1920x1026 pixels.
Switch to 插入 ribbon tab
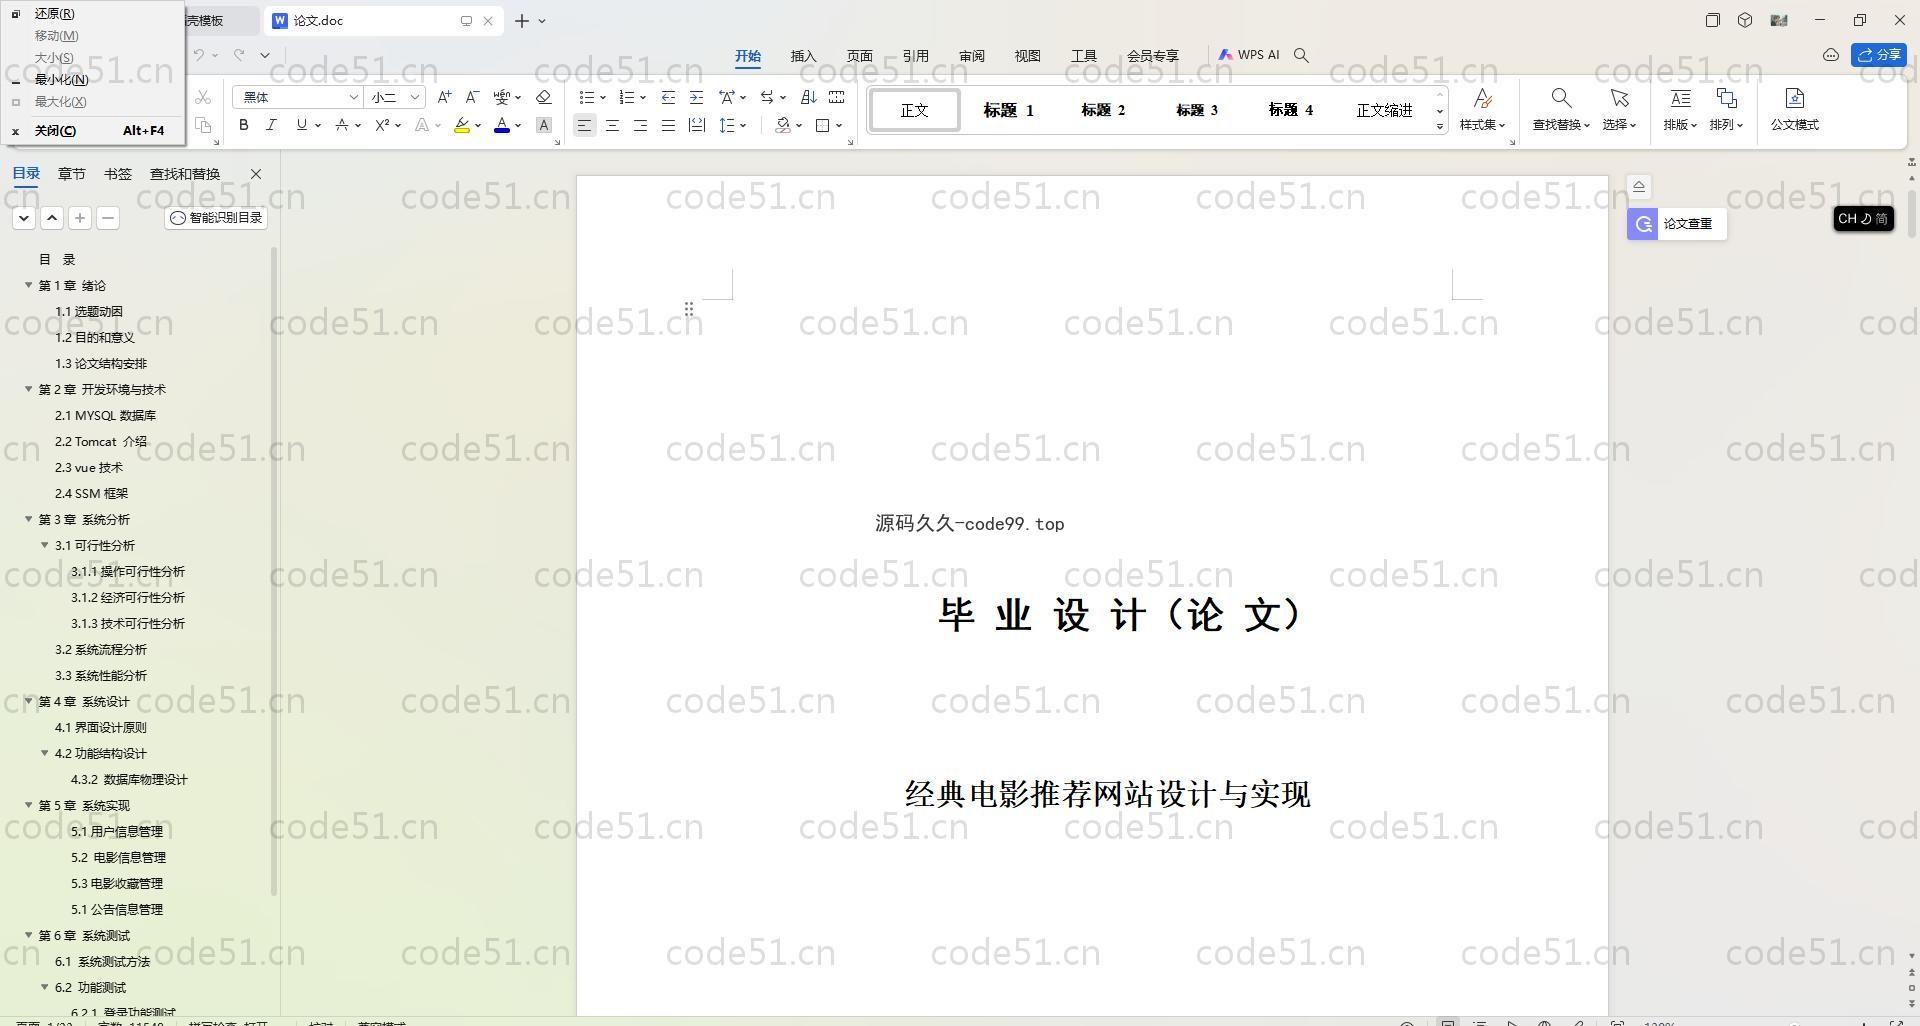[803, 56]
